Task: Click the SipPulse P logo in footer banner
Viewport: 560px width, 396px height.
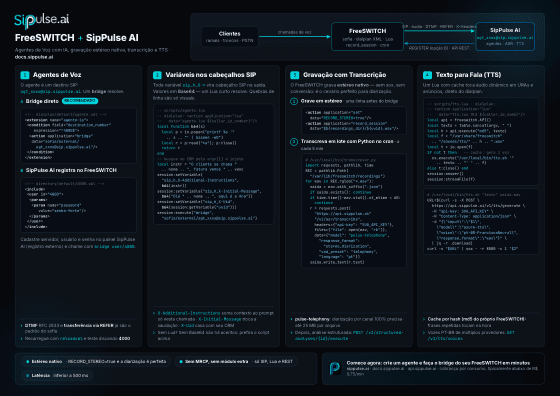Action: point(335,369)
